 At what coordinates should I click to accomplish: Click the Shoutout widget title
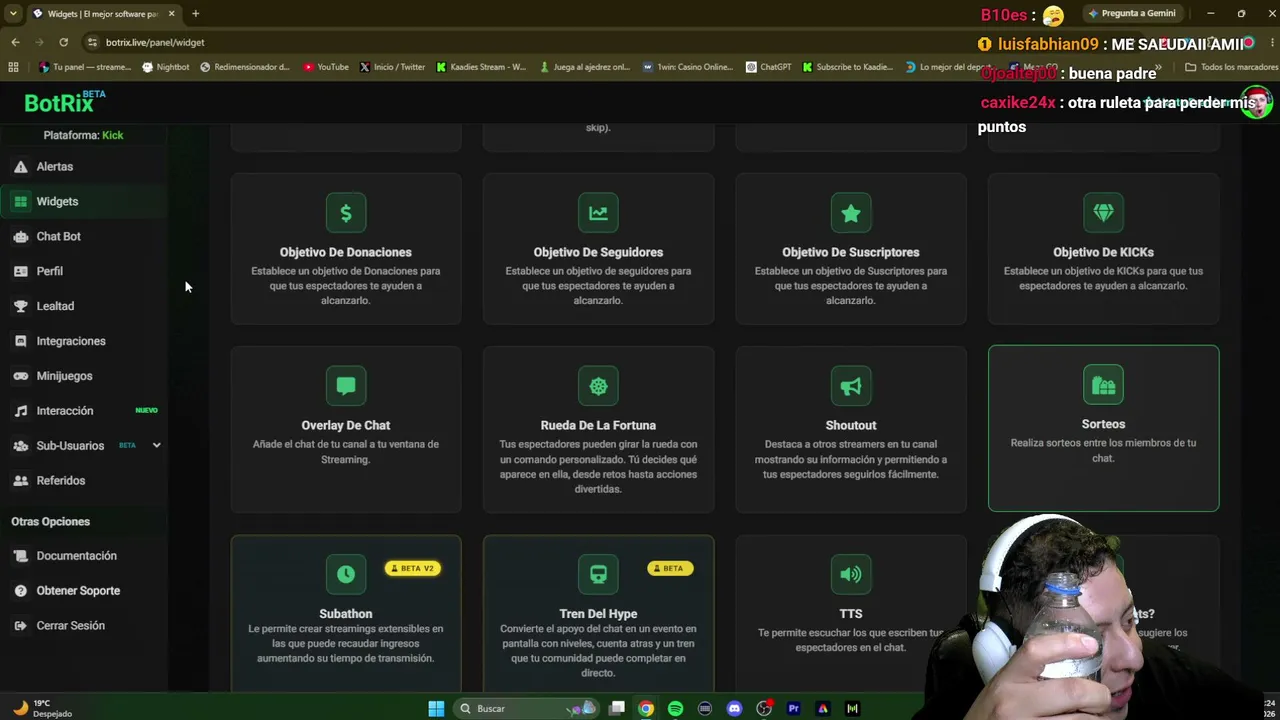point(851,425)
